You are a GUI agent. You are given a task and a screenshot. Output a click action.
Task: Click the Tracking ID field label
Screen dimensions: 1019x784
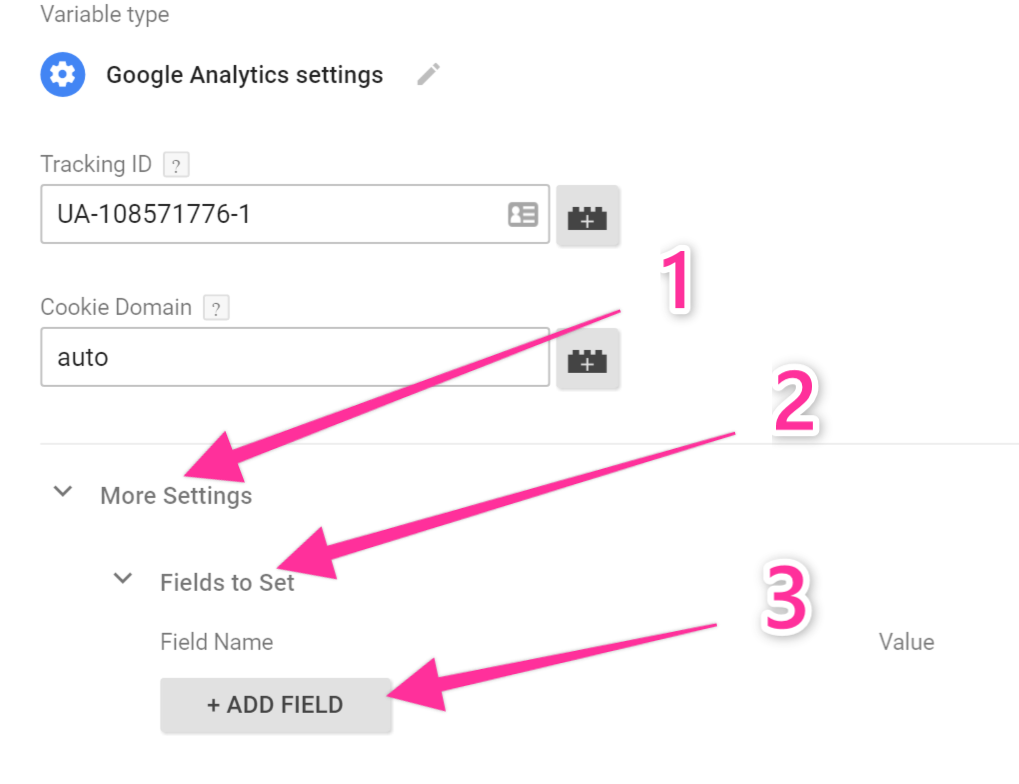(x=96, y=164)
